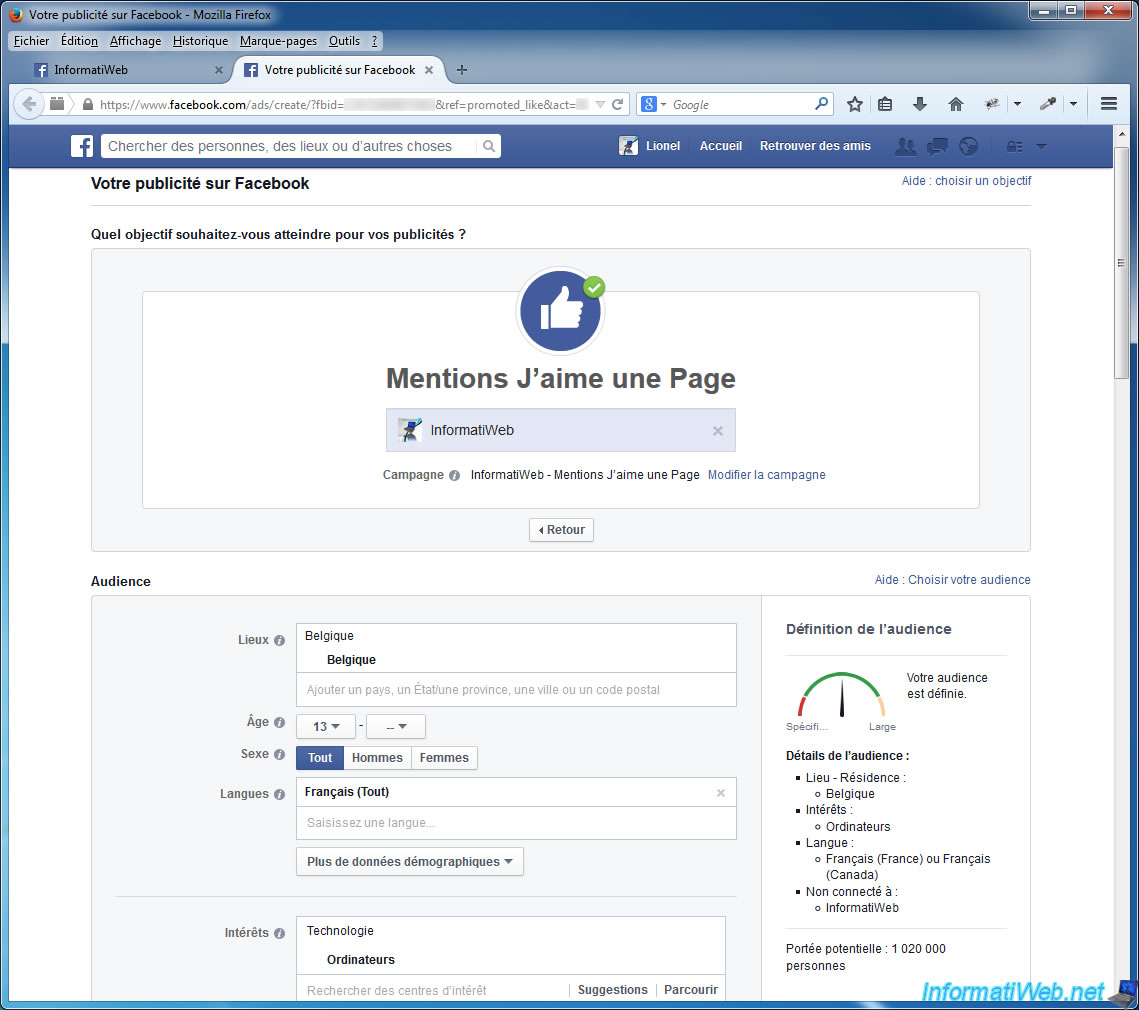Click the info icon next to Langues

click(279, 794)
